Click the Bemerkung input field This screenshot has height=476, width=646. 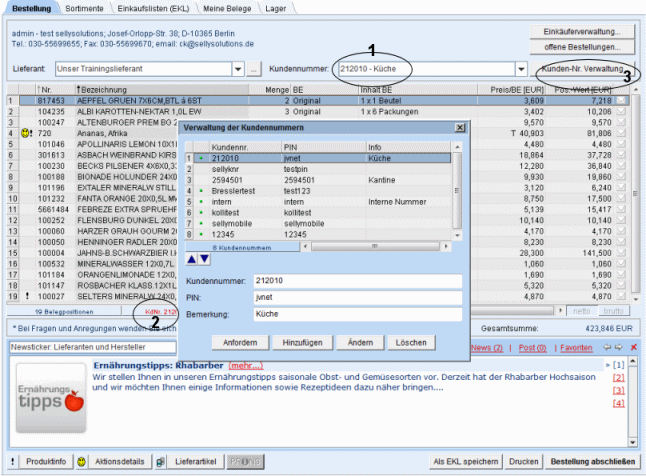(x=356, y=314)
